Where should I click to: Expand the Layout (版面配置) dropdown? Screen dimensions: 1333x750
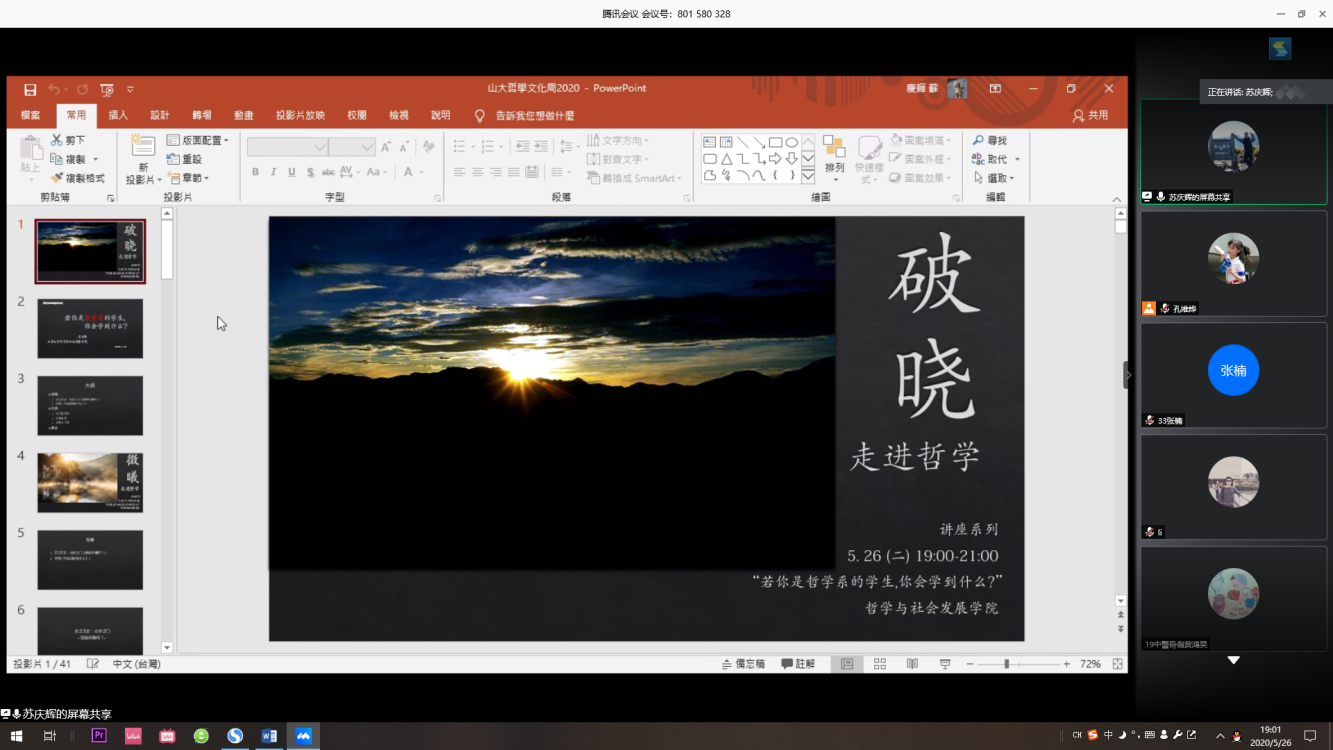click(x=198, y=141)
